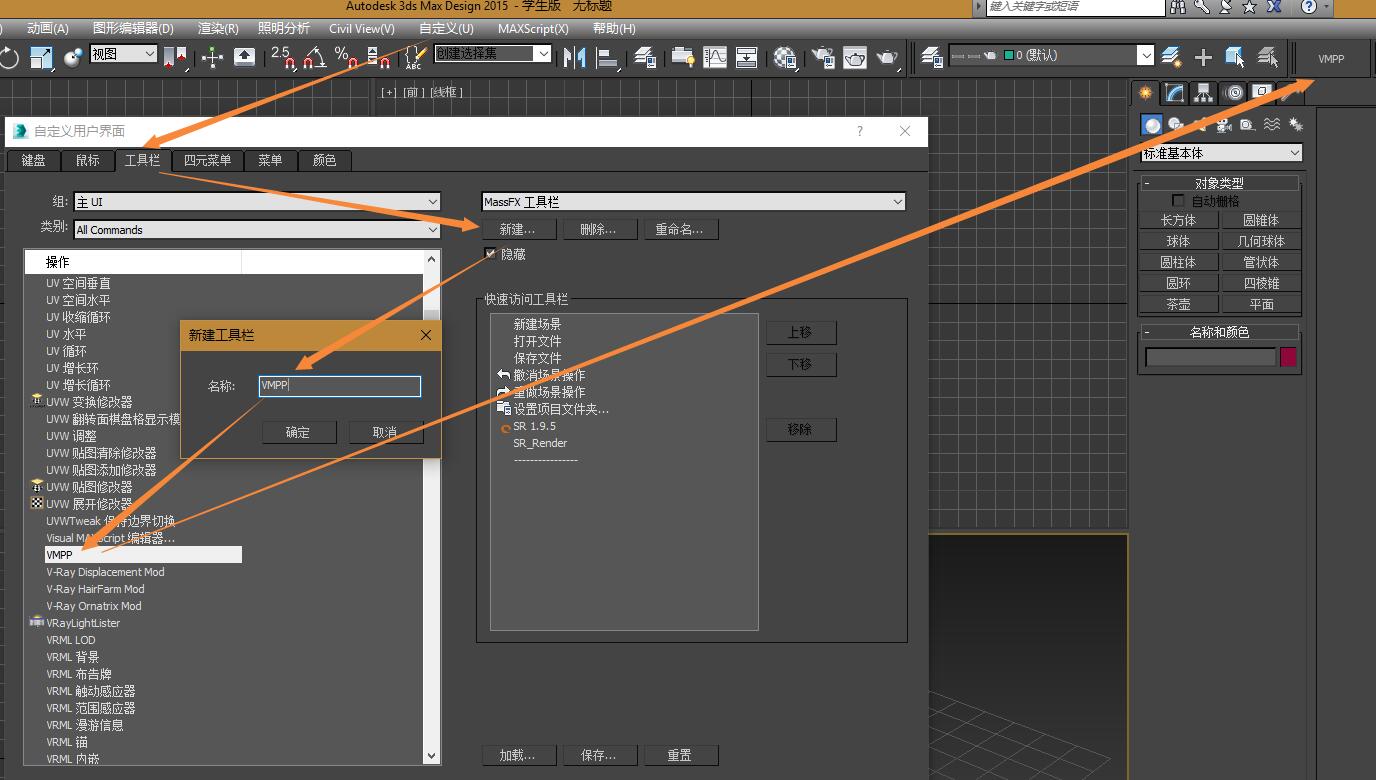Click the favorites star icon
1376x780 pixels.
[1250, 7]
